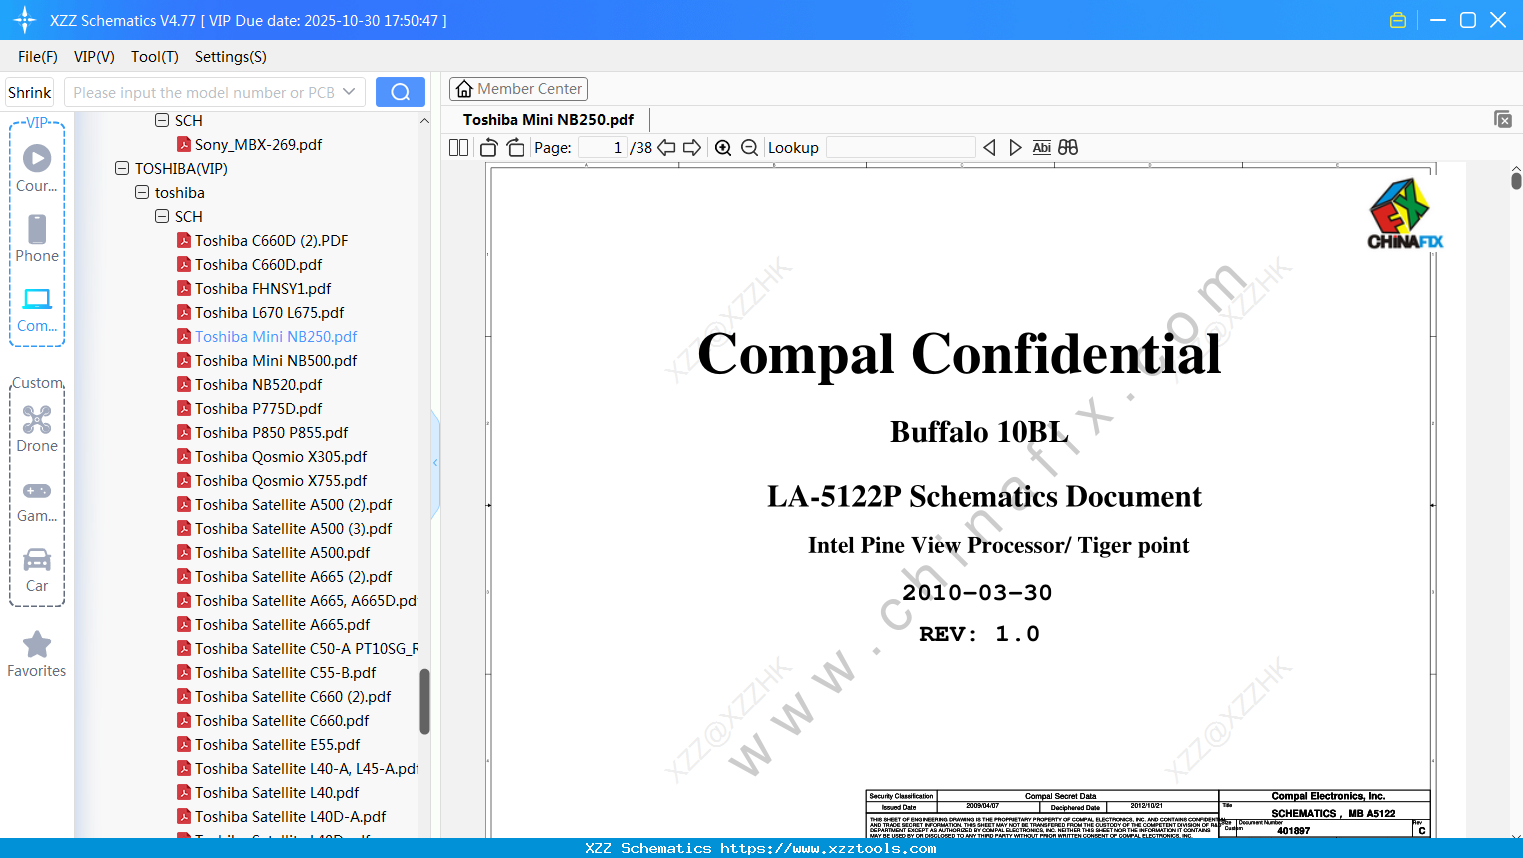
Task: Open Toshiba L670 L675.pdf
Action: 270,313
